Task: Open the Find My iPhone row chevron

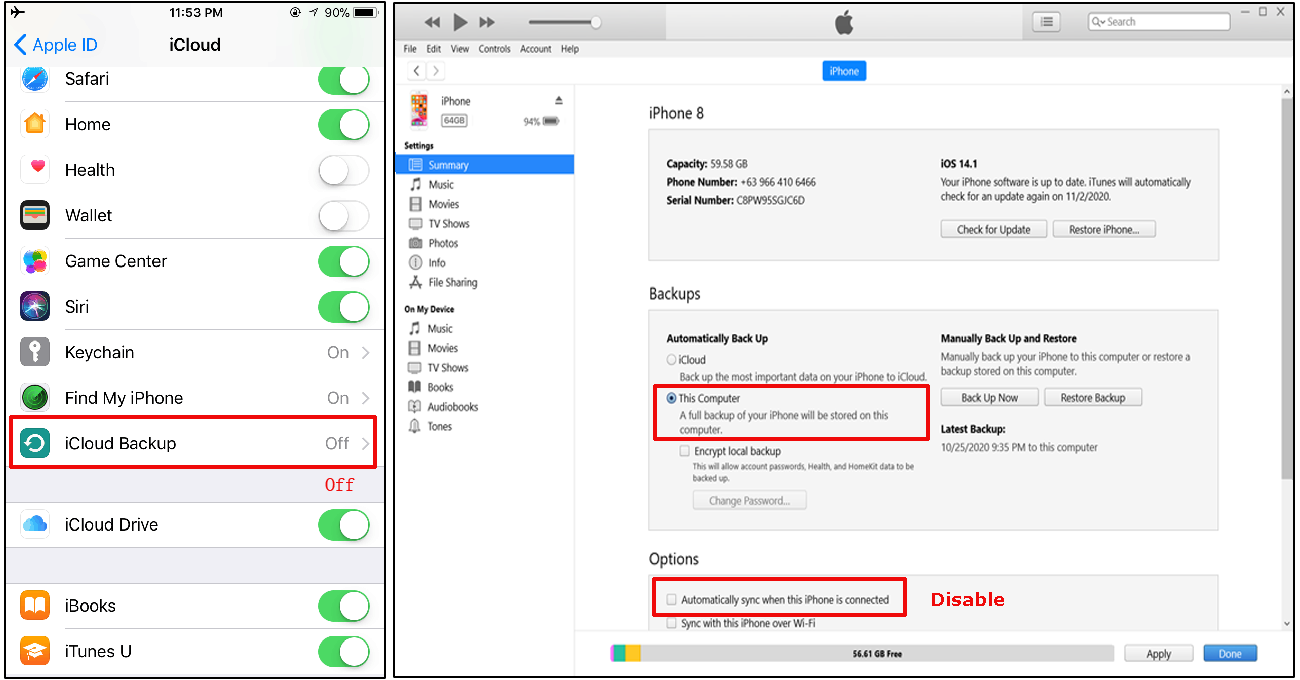Action: 366,398
